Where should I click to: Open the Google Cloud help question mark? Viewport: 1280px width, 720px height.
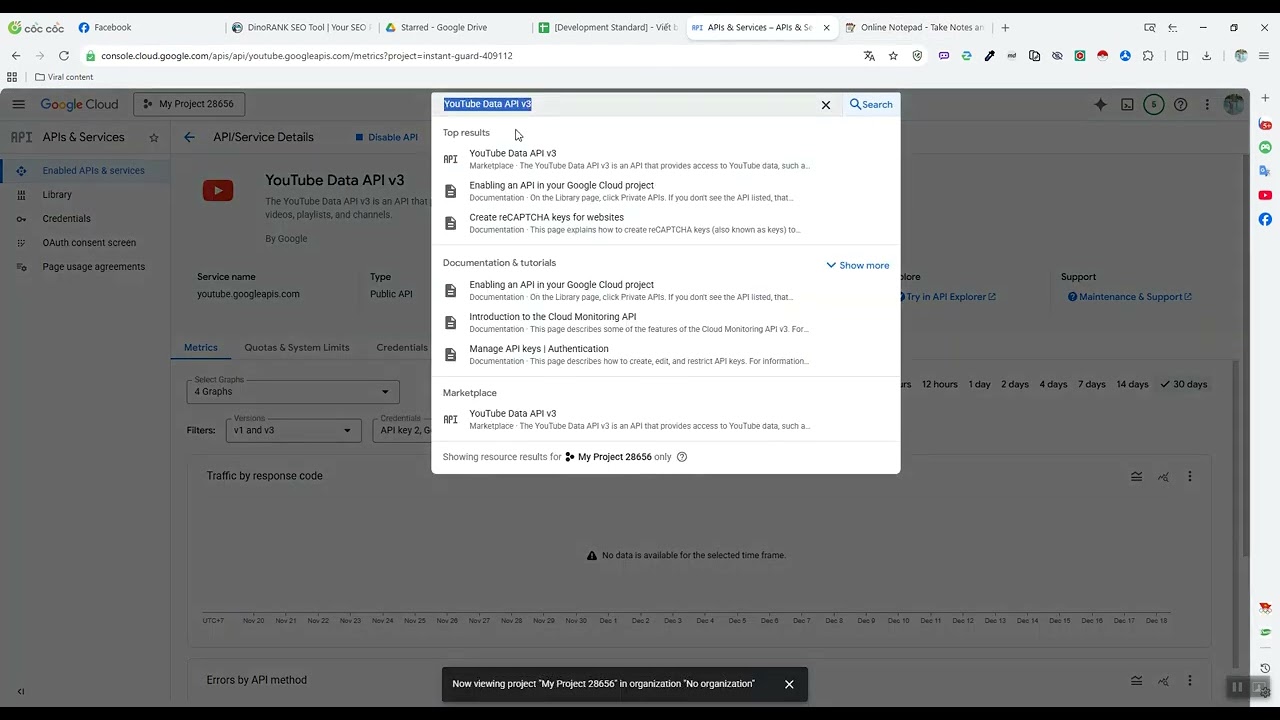point(1180,104)
